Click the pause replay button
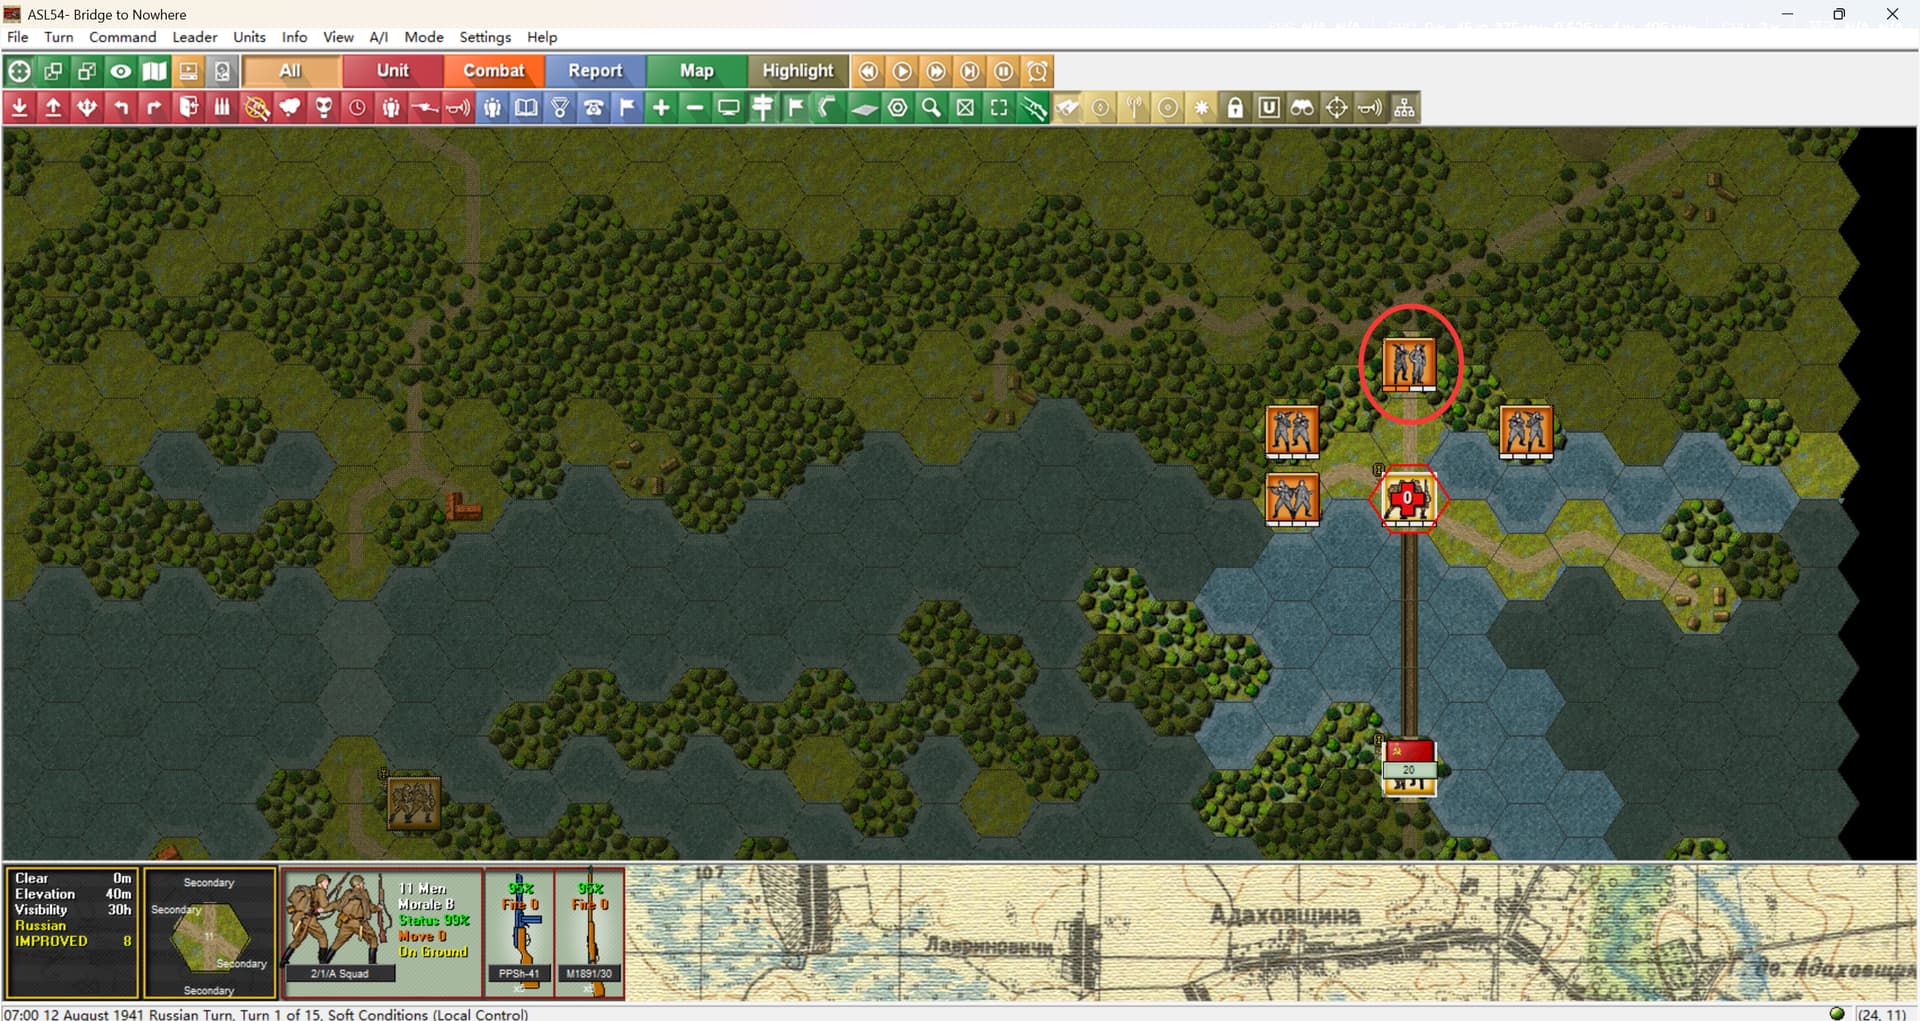 [1003, 72]
